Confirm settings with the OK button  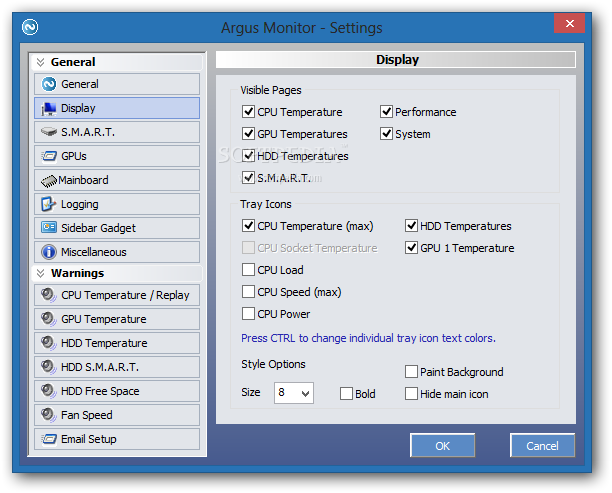443,445
